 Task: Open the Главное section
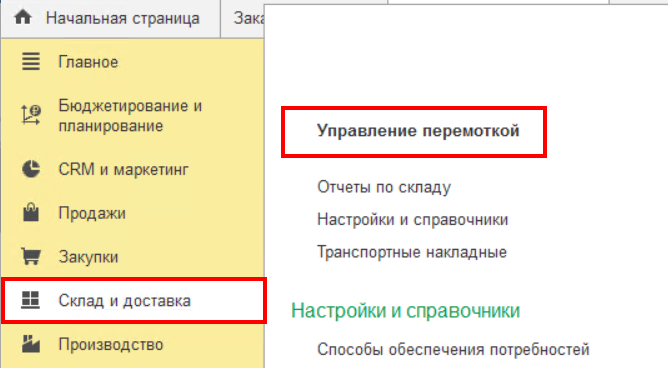tap(88, 62)
